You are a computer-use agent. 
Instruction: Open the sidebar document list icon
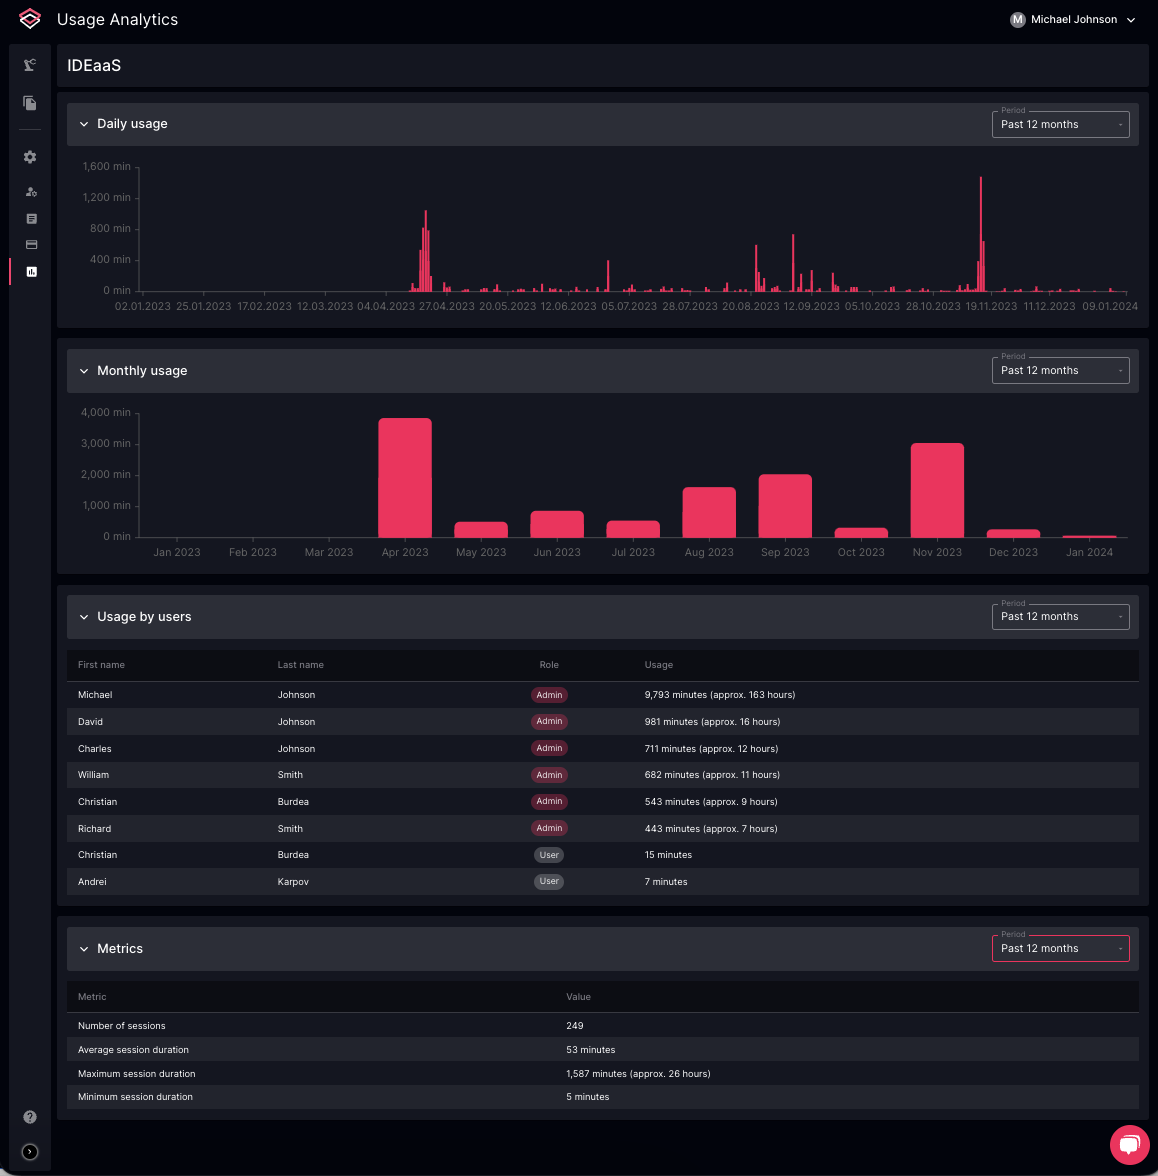[31, 219]
